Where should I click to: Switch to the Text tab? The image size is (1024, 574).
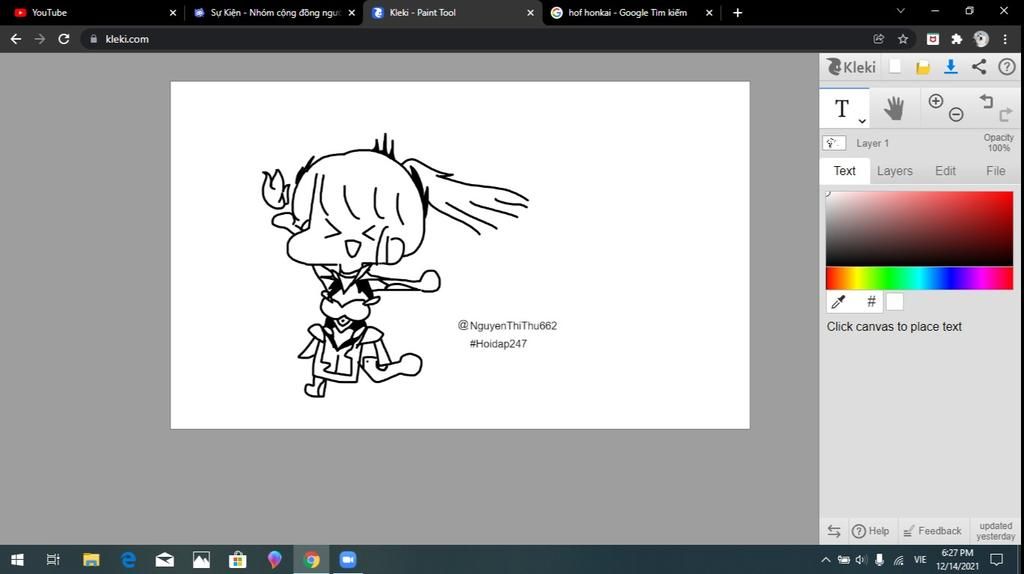tap(844, 171)
